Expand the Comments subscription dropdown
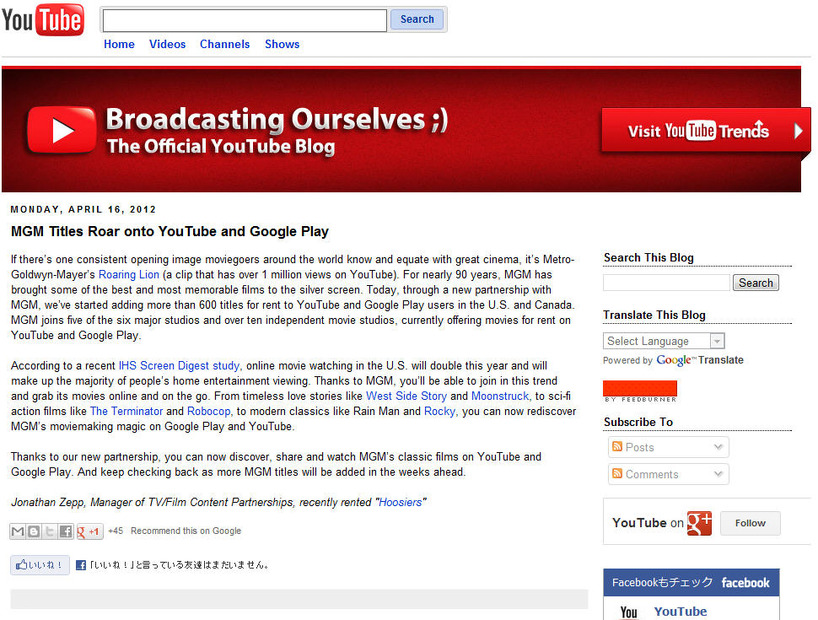818x620 pixels. point(718,474)
